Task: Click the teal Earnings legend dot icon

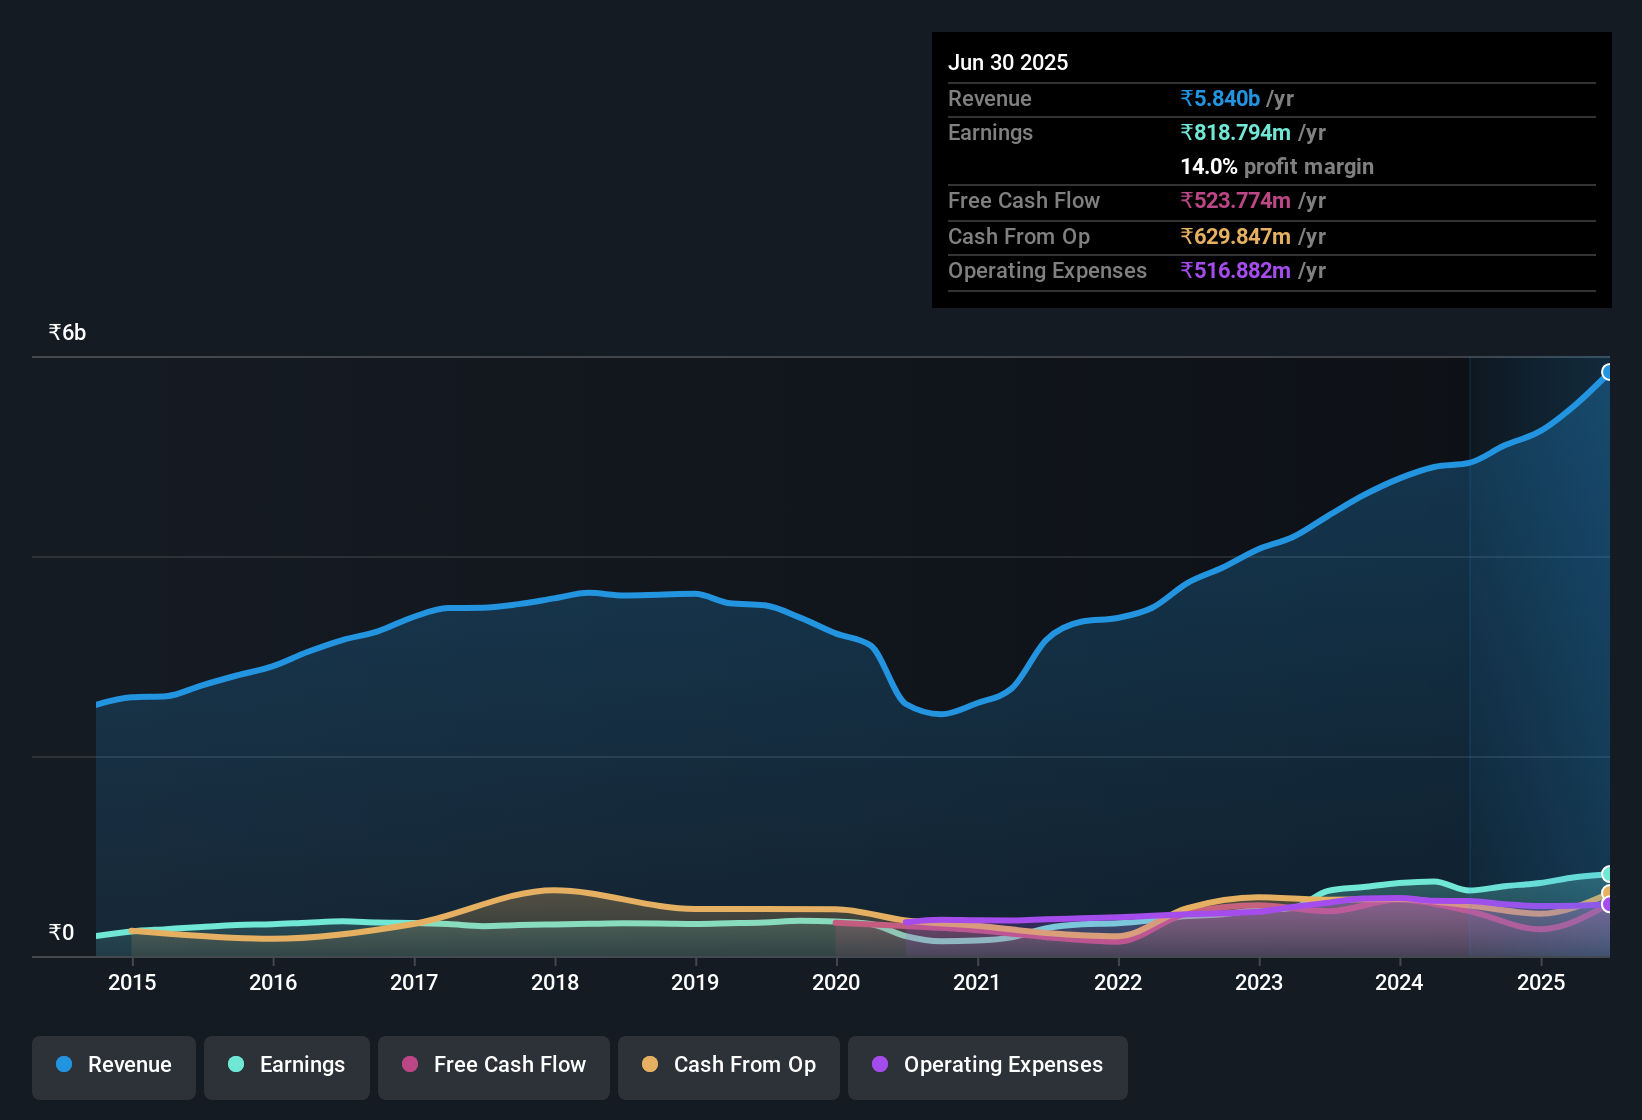Action: (235, 1065)
